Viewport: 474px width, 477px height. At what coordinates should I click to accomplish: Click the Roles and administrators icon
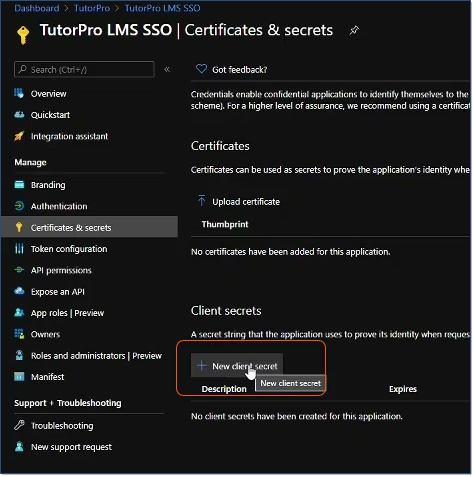click(x=19, y=355)
